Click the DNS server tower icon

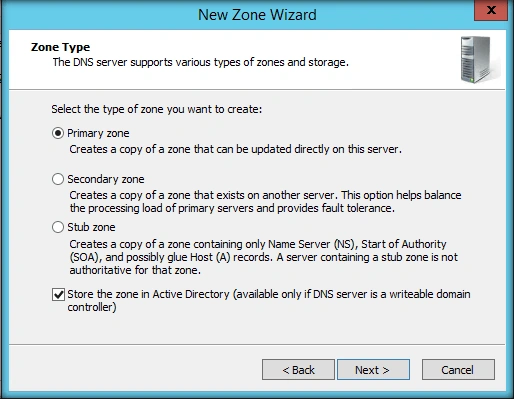tap(479, 60)
